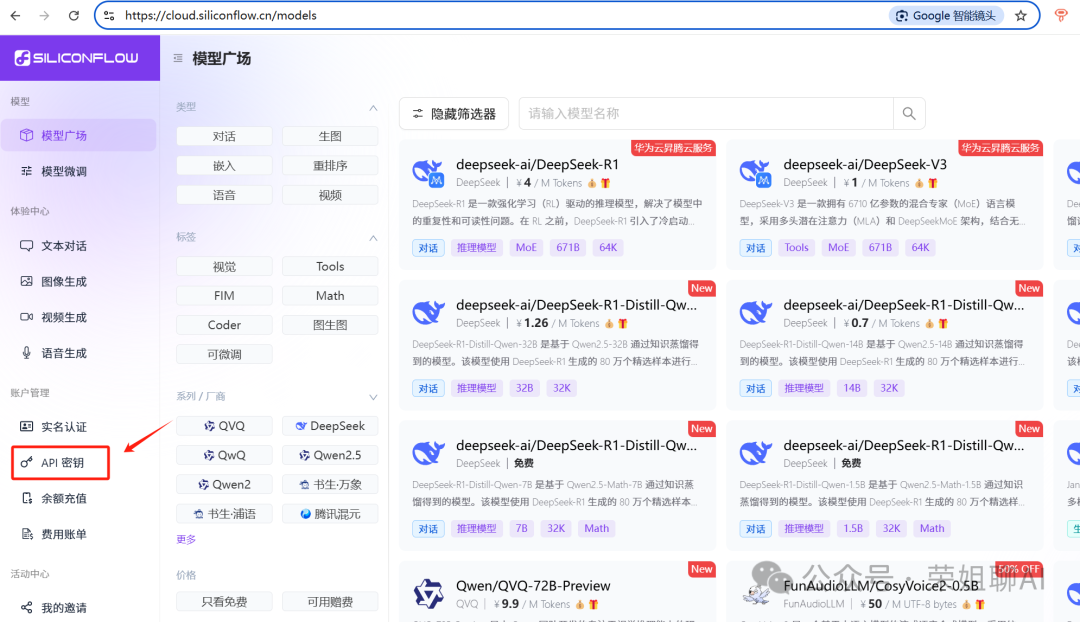The image size is (1080, 622).
Task: Open the ¥1.26 DeepSeek-R1-Distill-Qwen-32B card
Action: pyautogui.click(x=557, y=343)
